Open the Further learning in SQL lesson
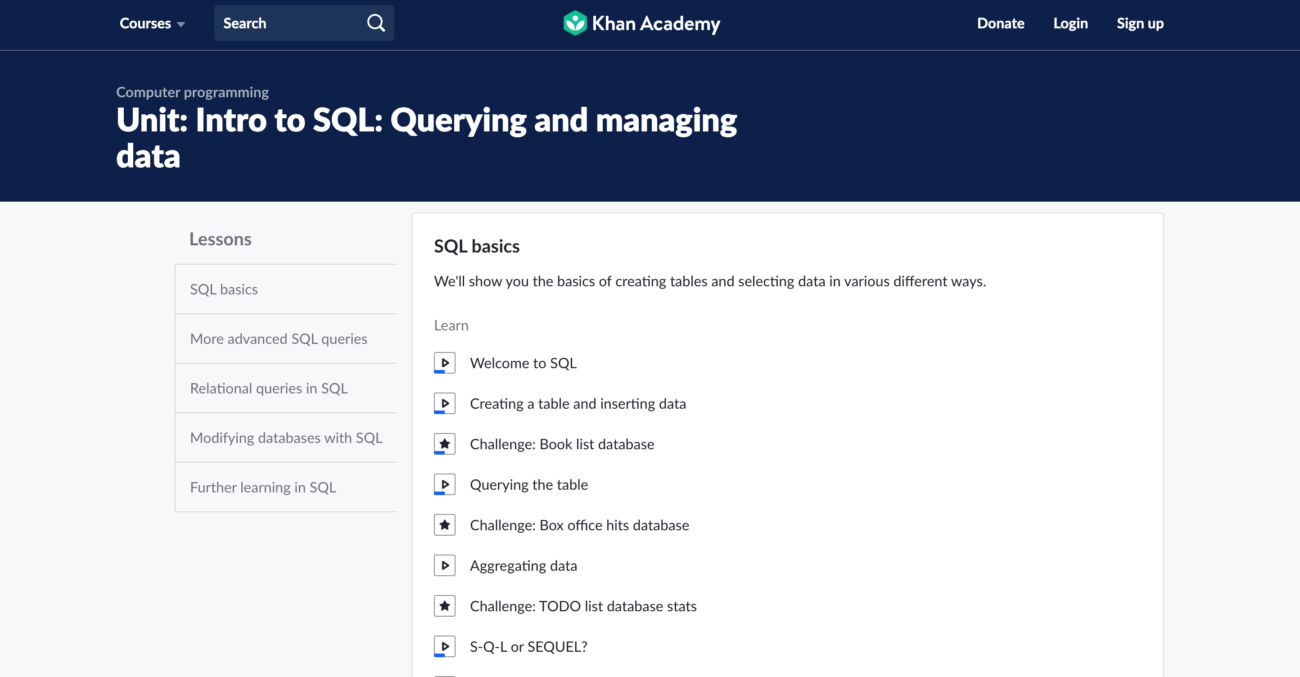The image size is (1300, 677). click(x=262, y=487)
